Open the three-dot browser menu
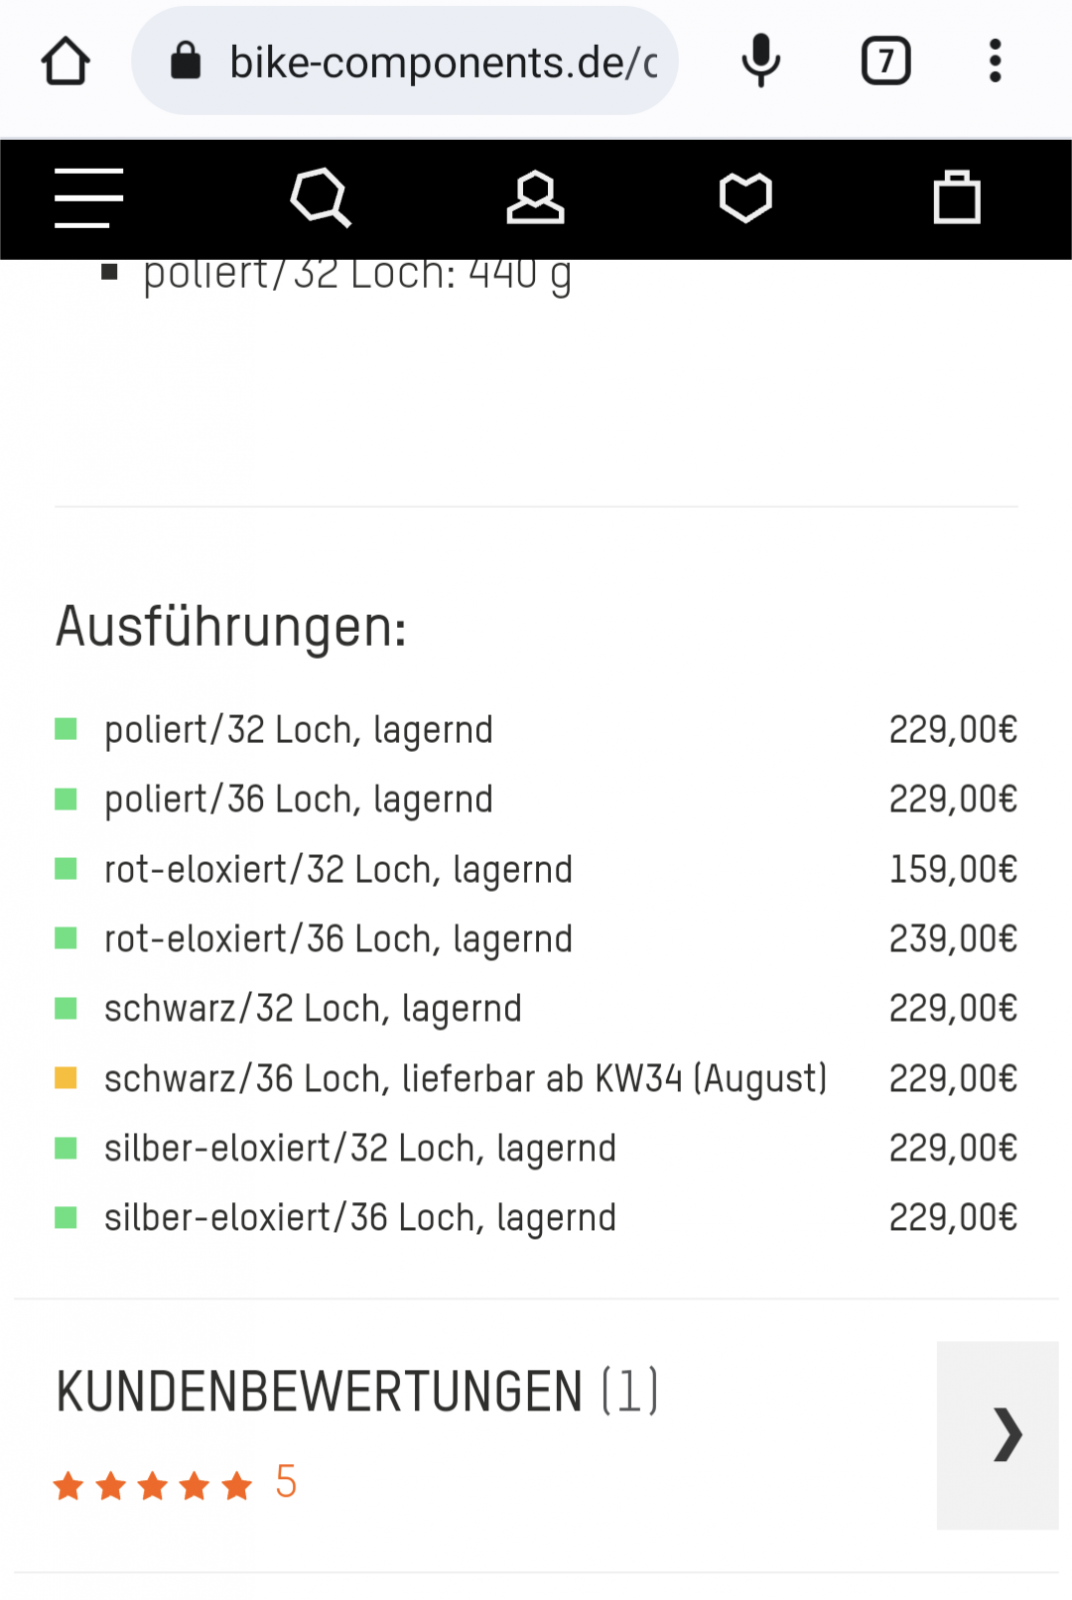 coord(994,61)
